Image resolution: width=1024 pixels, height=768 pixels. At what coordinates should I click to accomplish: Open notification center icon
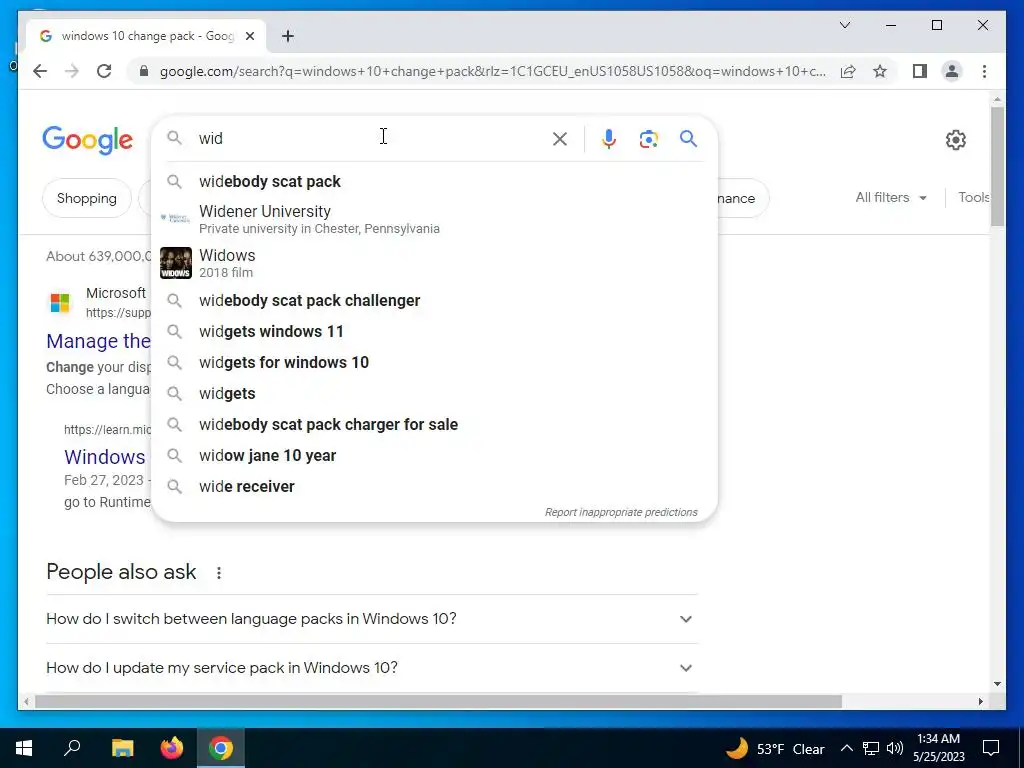[x=991, y=748]
